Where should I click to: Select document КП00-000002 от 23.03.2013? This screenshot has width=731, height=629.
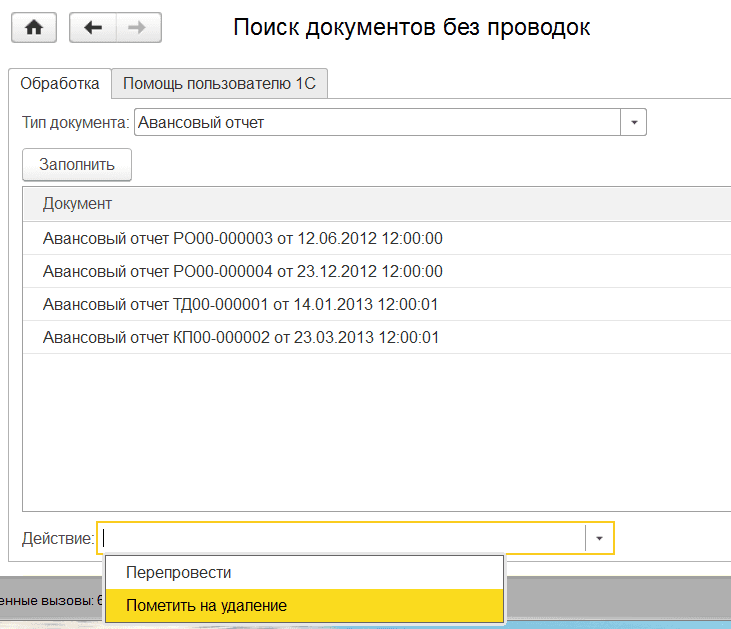[377, 337]
